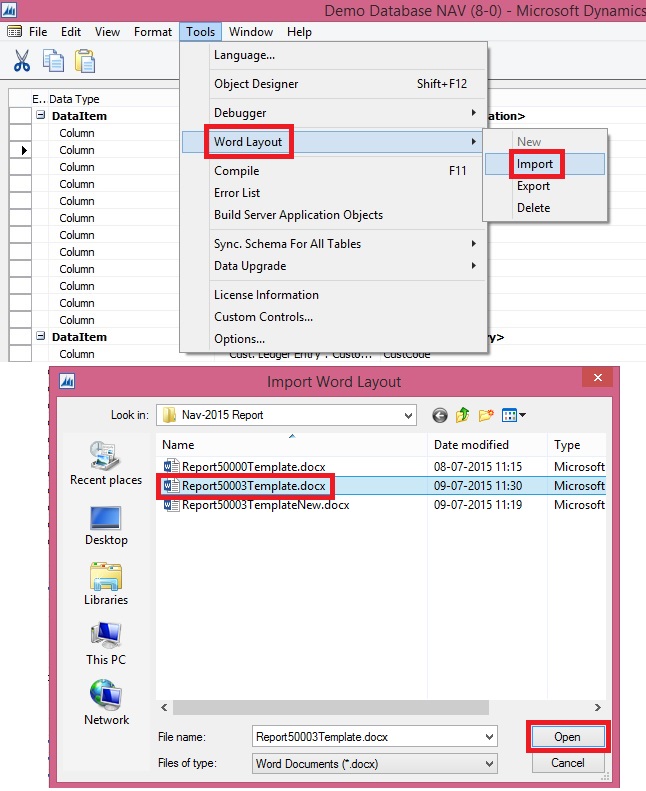Click the Paste clipboard icon
This screenshot has height=791, width=646.
click(x=85, y=61)
